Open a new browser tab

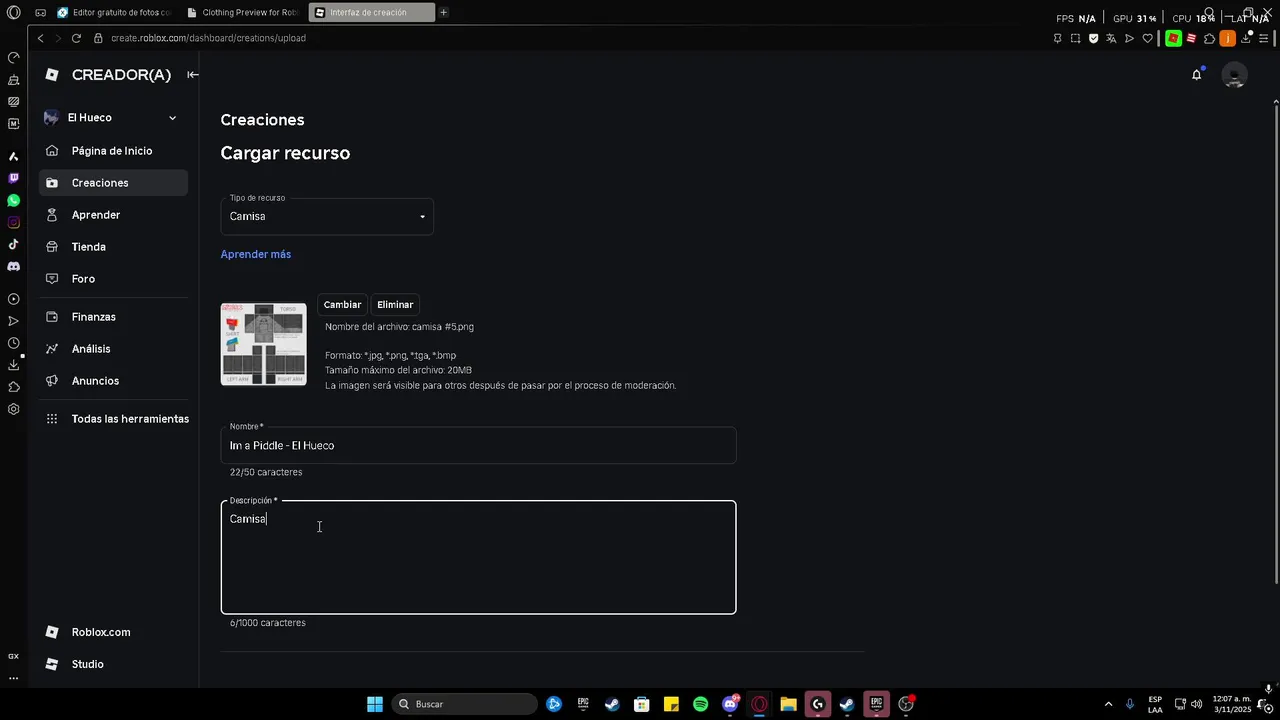tap(443, 13)
